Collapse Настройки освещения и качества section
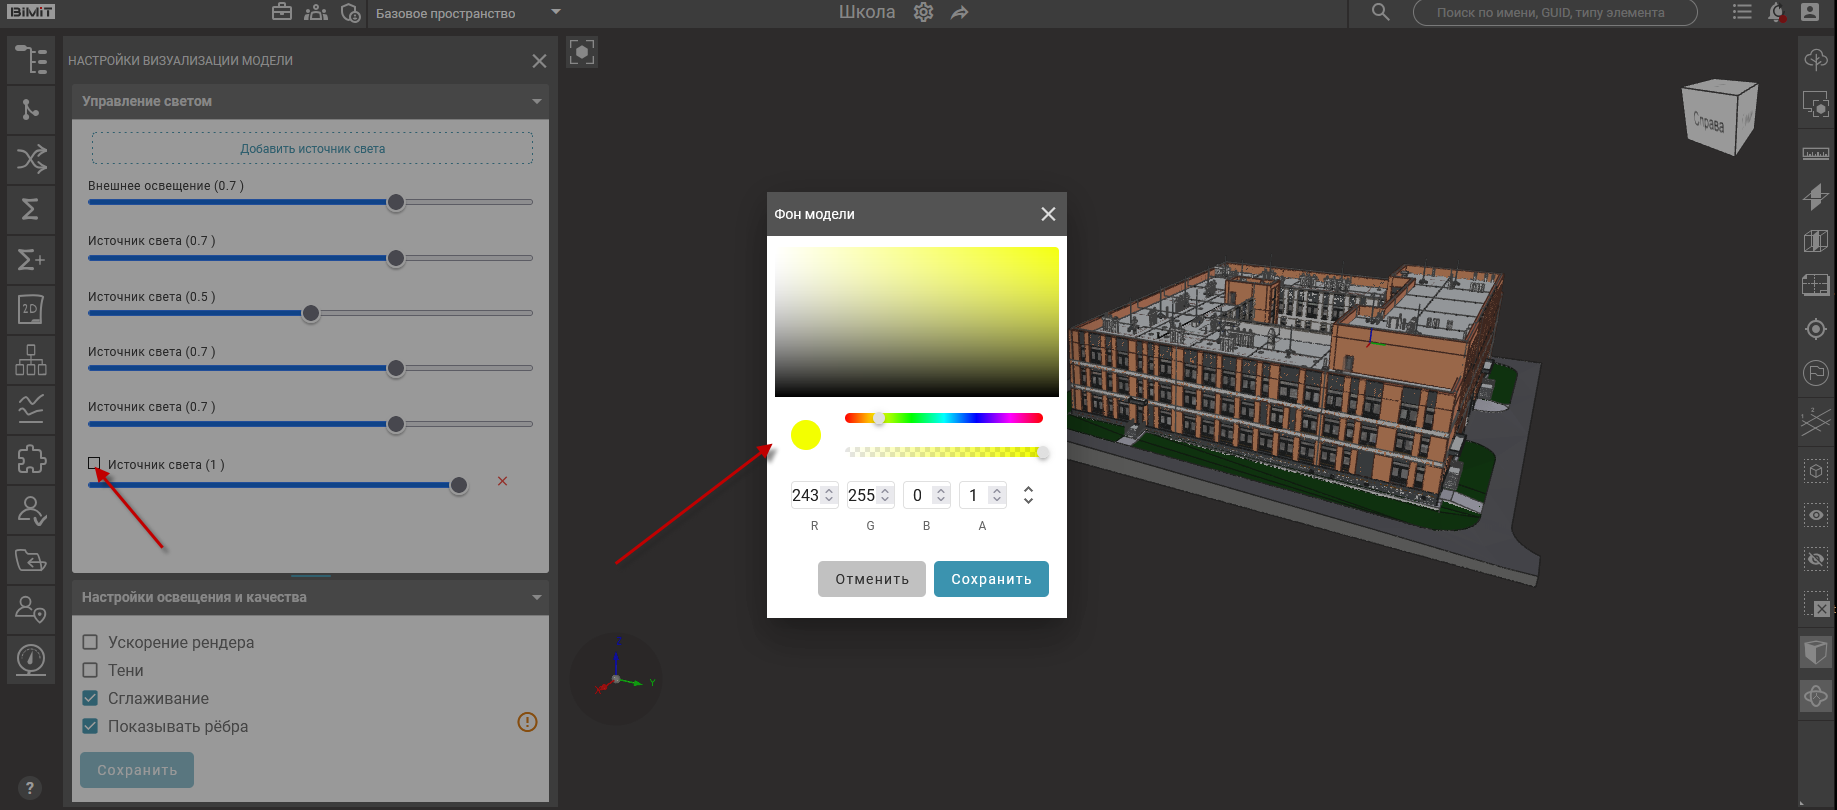The height and width of the screenshot is (810, 1837). [536, 597]
